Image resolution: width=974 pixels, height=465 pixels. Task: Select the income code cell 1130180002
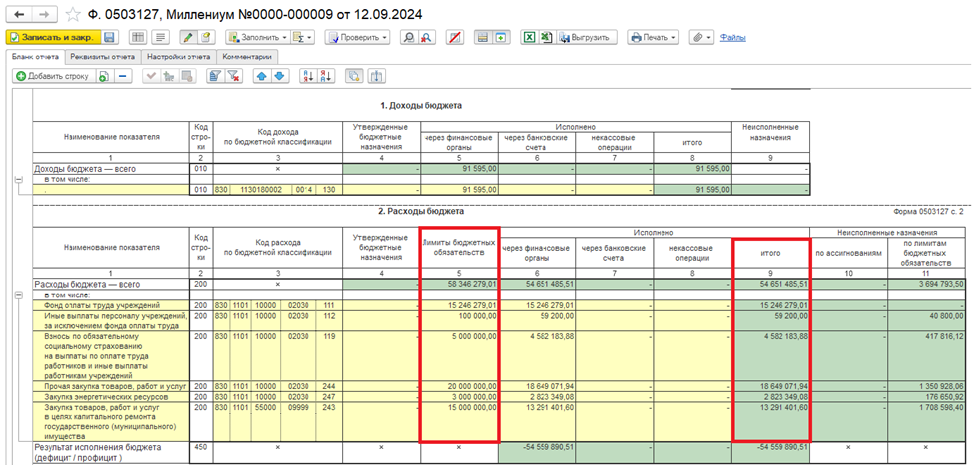click(x=260, y=189)
